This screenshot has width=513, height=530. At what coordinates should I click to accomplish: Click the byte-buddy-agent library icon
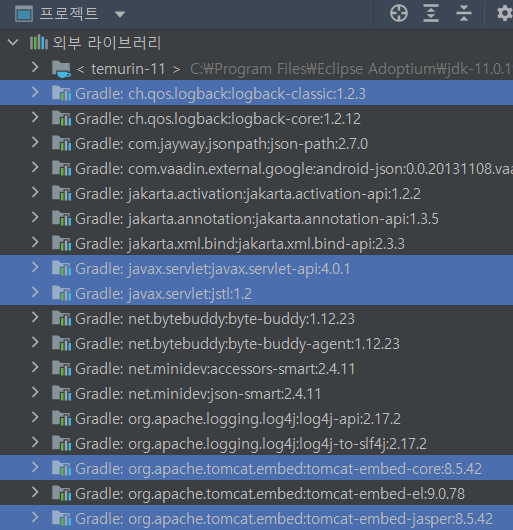click(62, 343)
